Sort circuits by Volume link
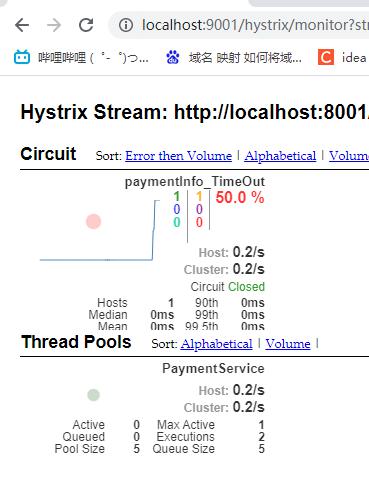This screenshot has width=369, height=486. [x=349, y=156]
